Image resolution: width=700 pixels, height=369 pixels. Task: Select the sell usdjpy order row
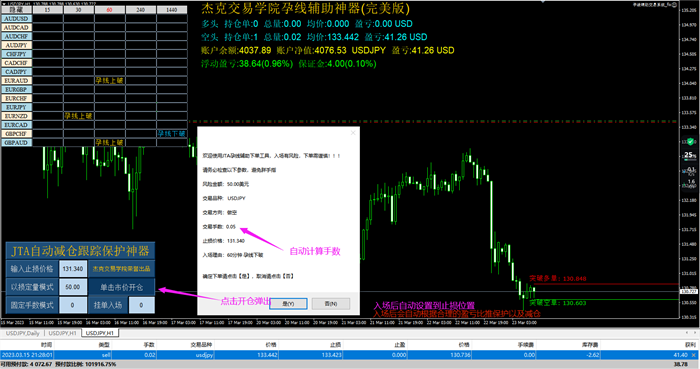pyautogui.click(x=348, y=355)
